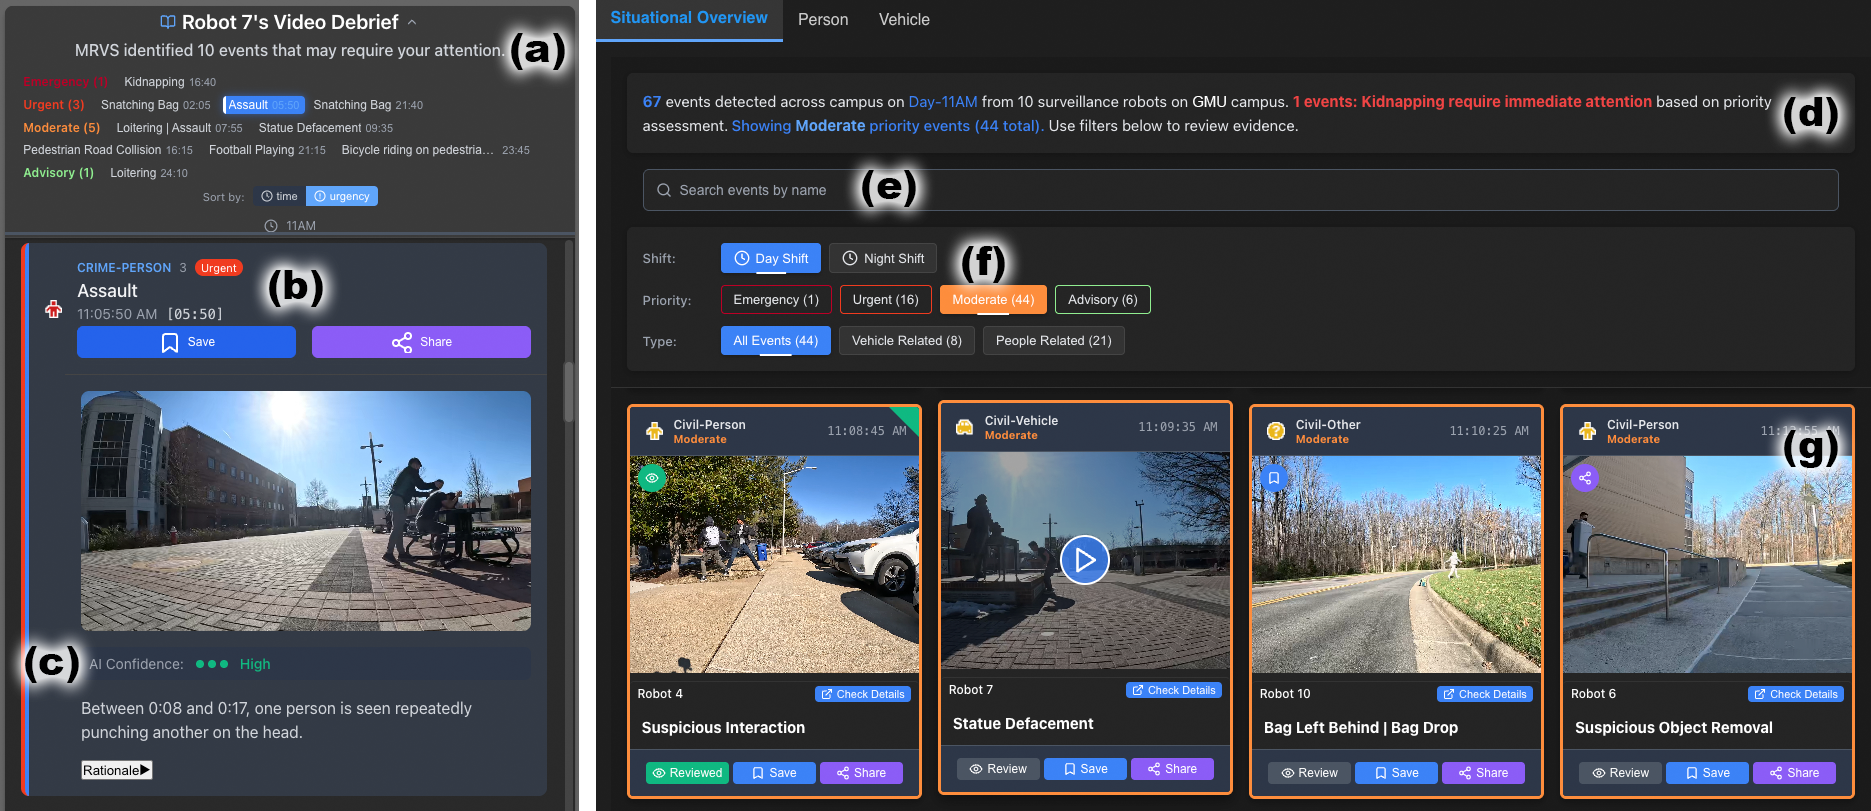The width and height of the screenshot is (1871, 811).
Task: Switch to Night Shift filter
Action: [x=883, y=258]
